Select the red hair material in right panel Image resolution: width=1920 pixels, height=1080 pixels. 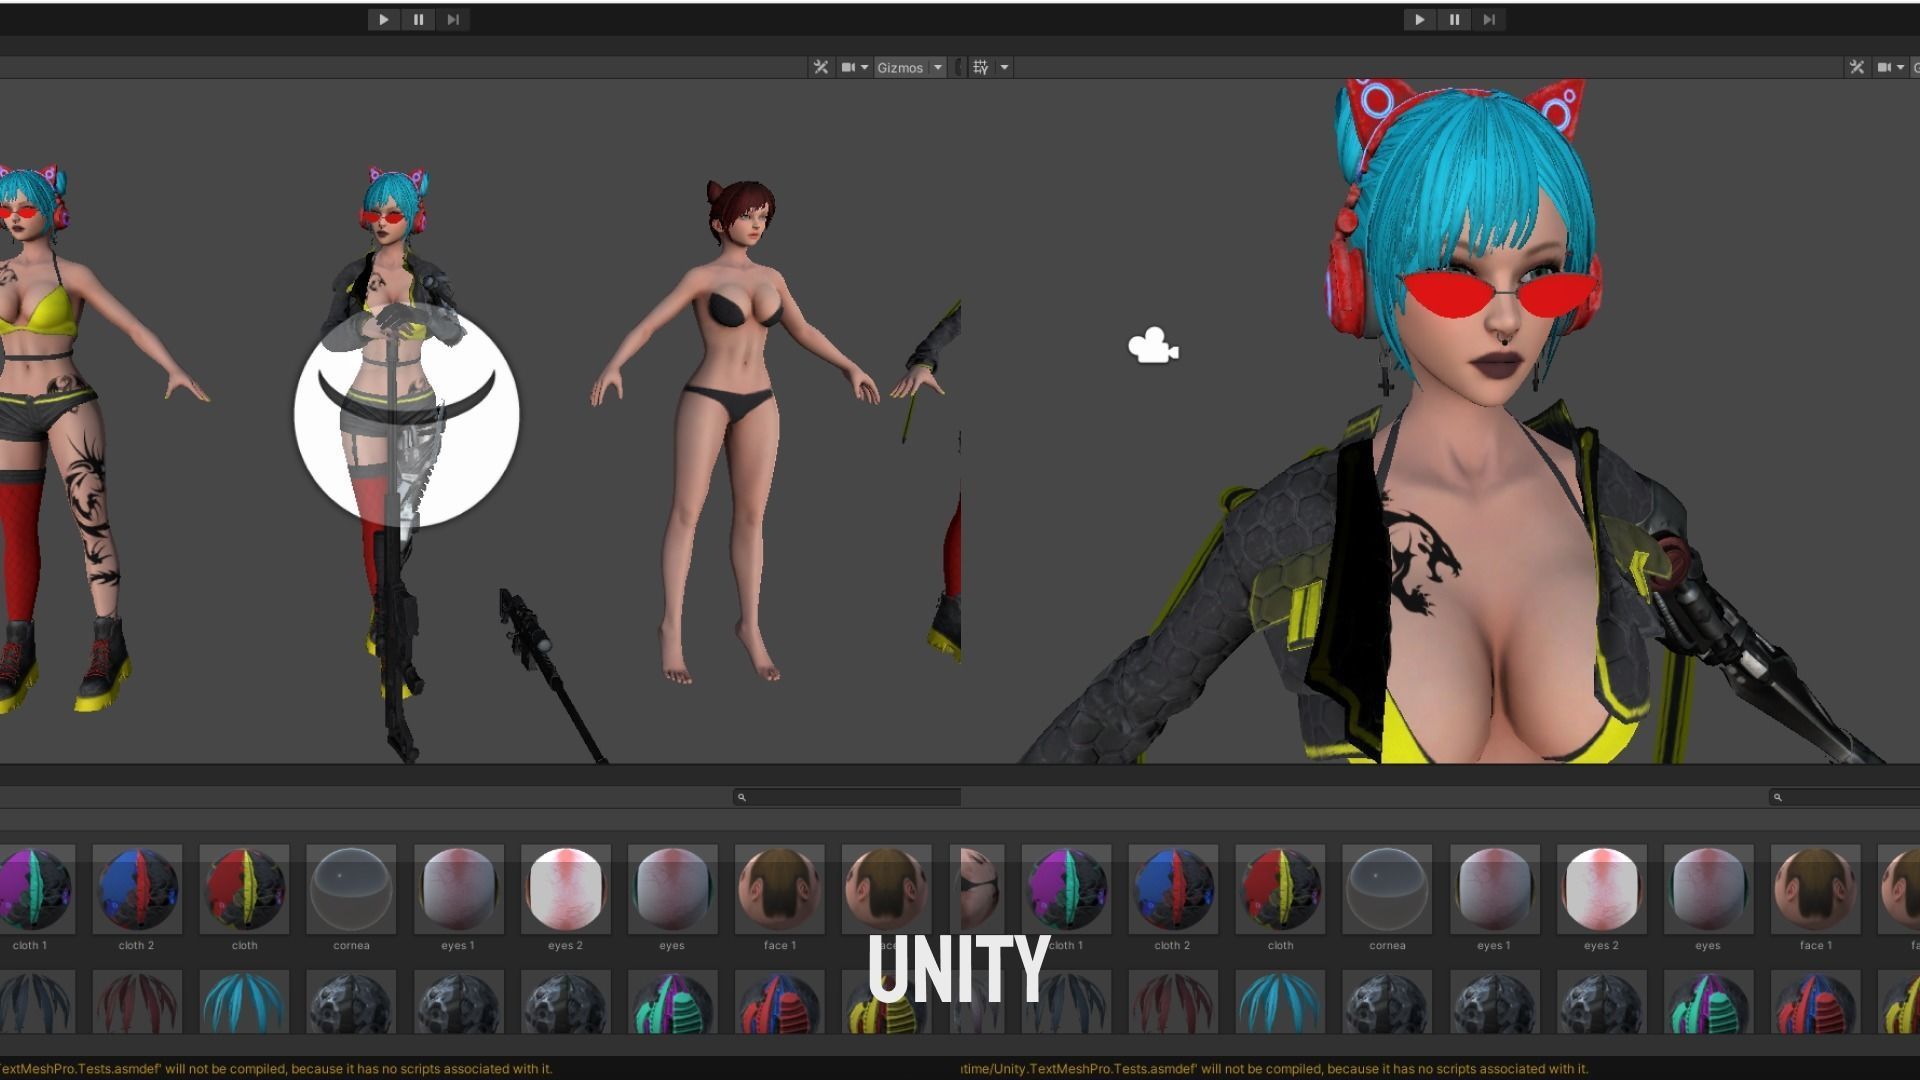tap(1173, 1002)
